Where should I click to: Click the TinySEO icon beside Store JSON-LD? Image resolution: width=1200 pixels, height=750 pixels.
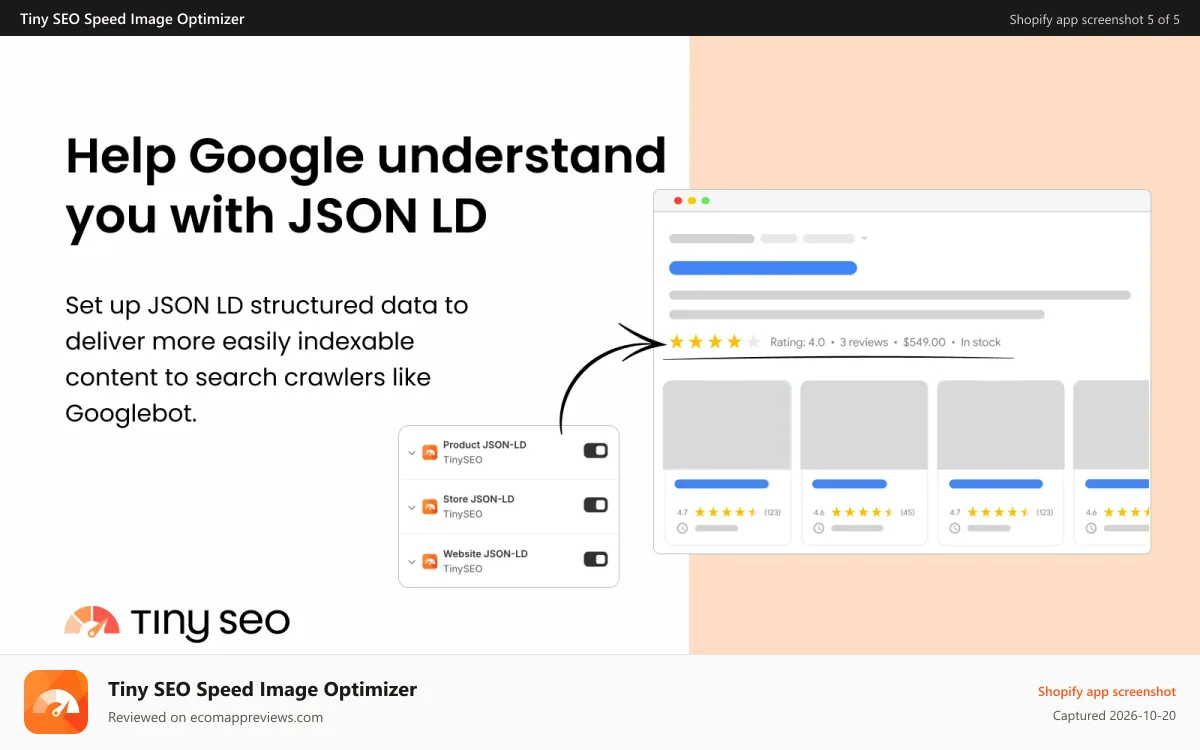click(x=430, y=506)
